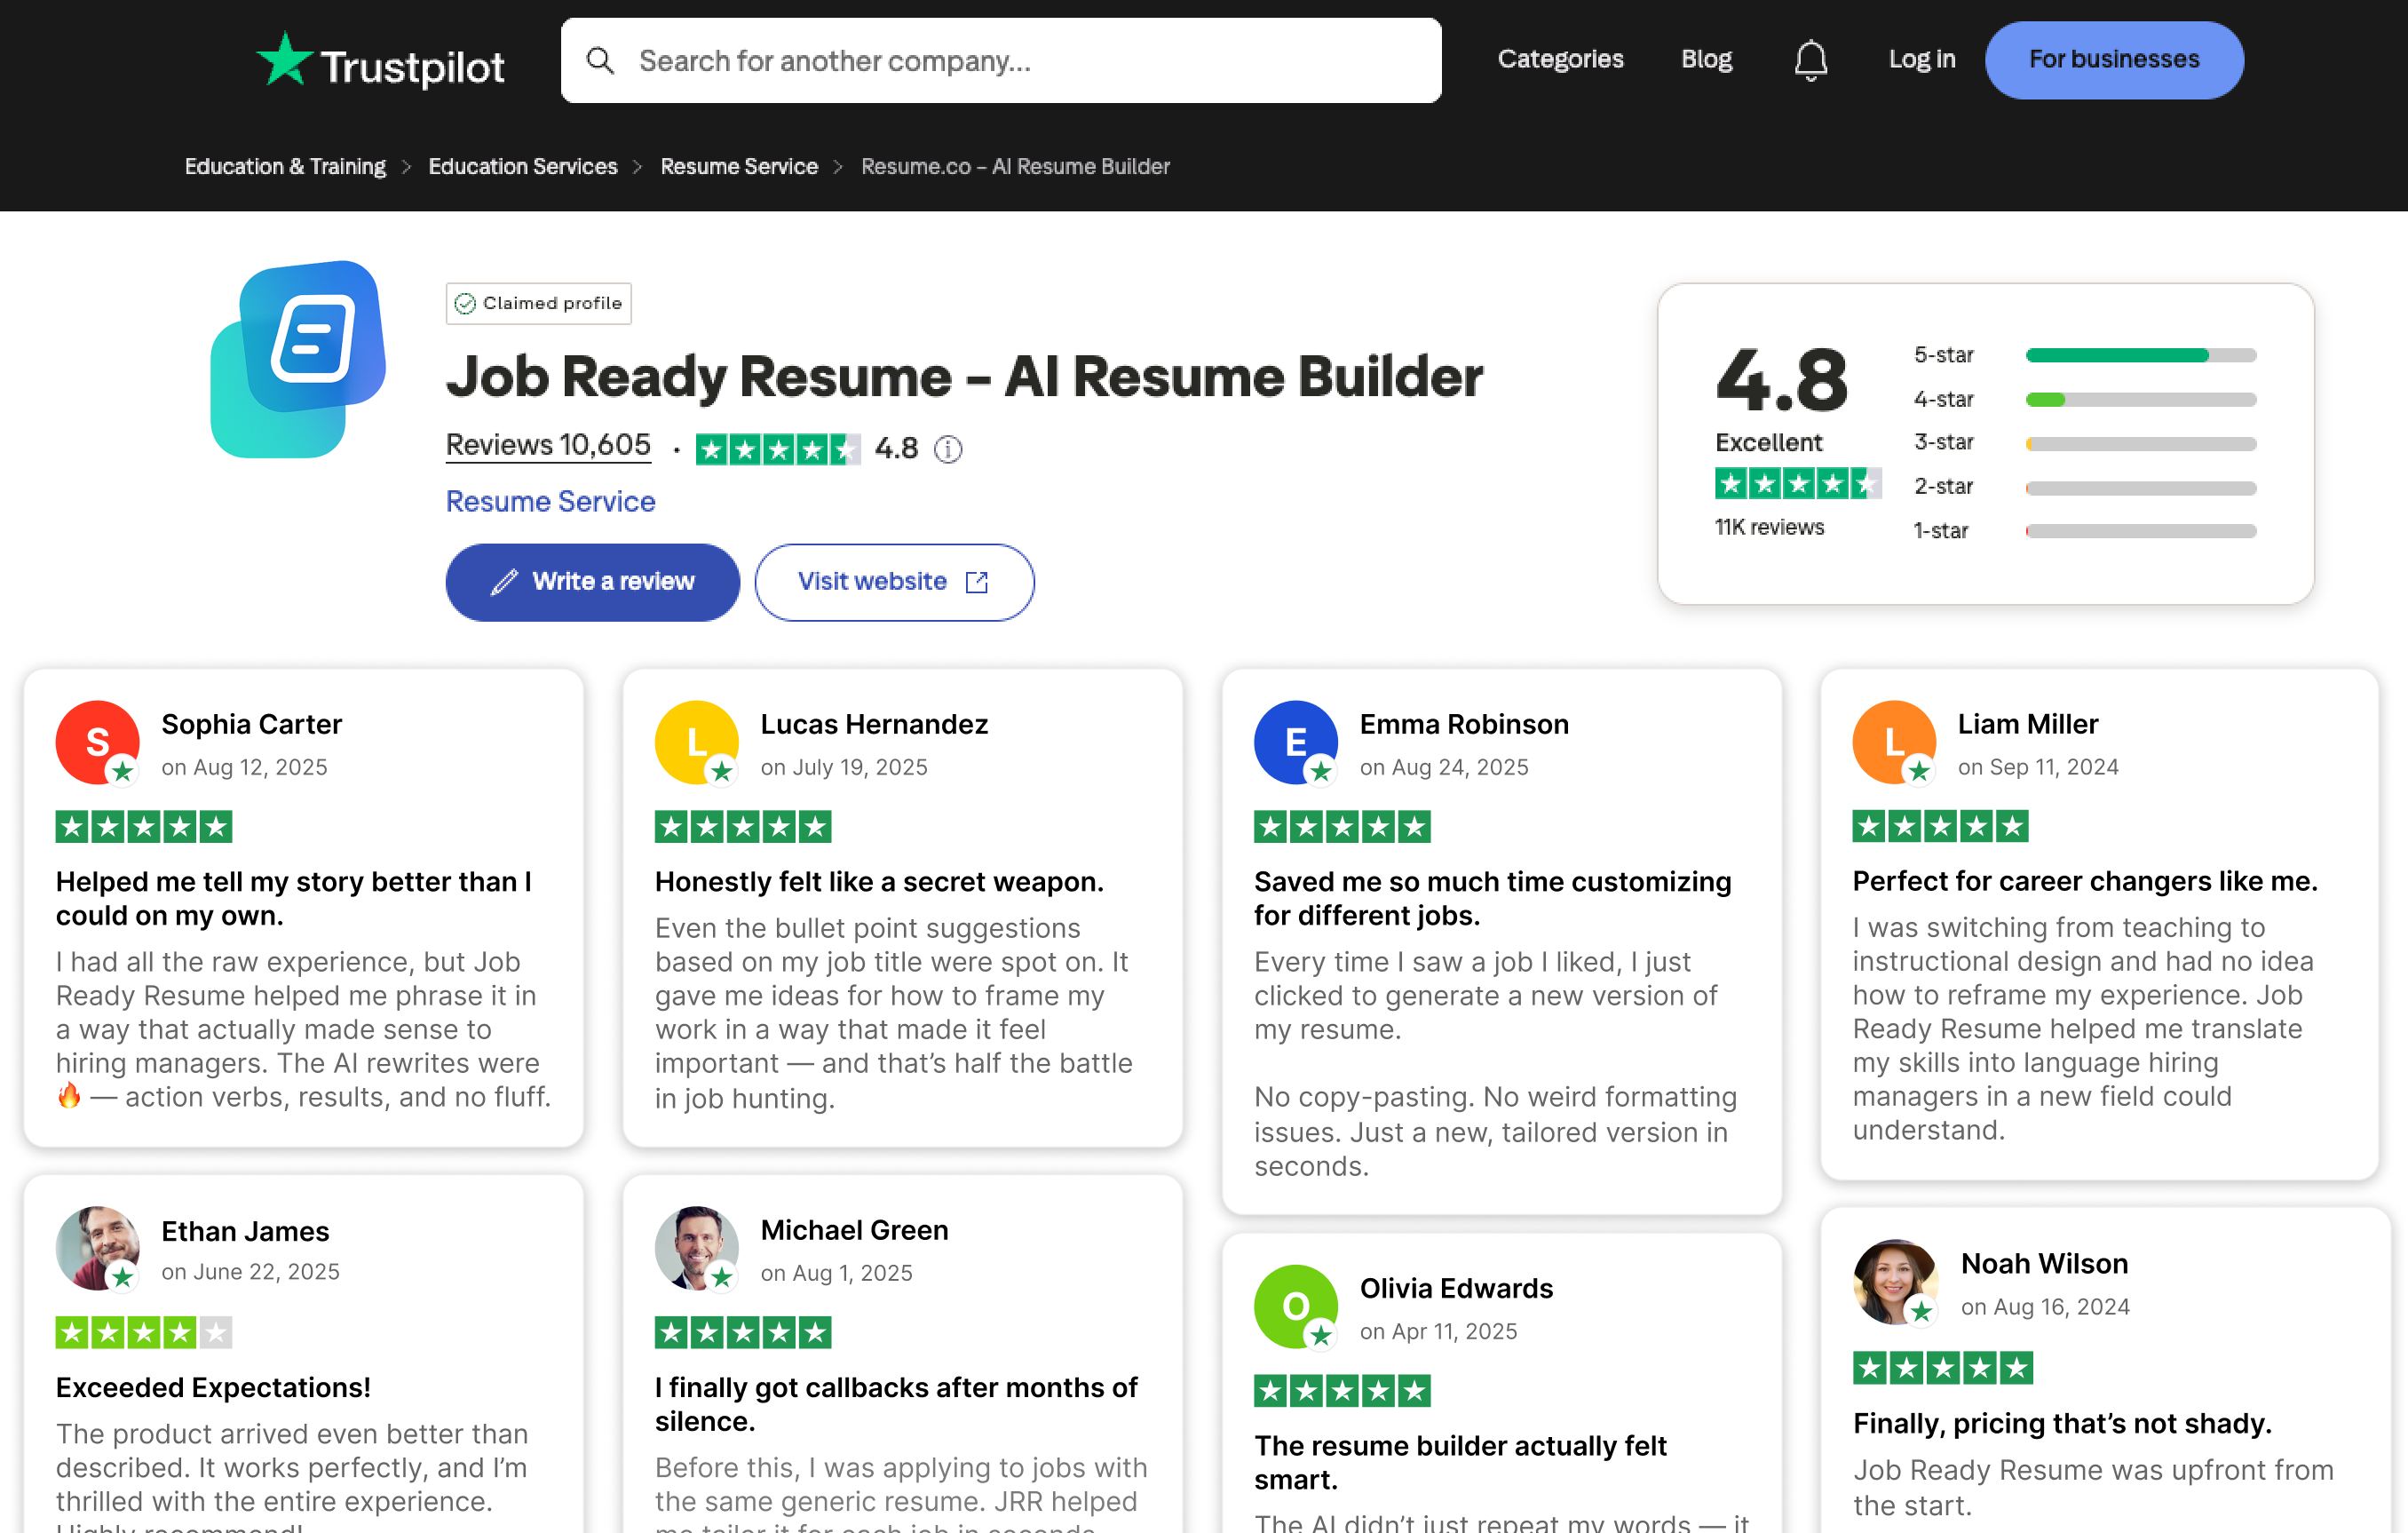Click Liam Miller's orange avatar
Viewport: 2408px width, 1533px height.
1894,742
